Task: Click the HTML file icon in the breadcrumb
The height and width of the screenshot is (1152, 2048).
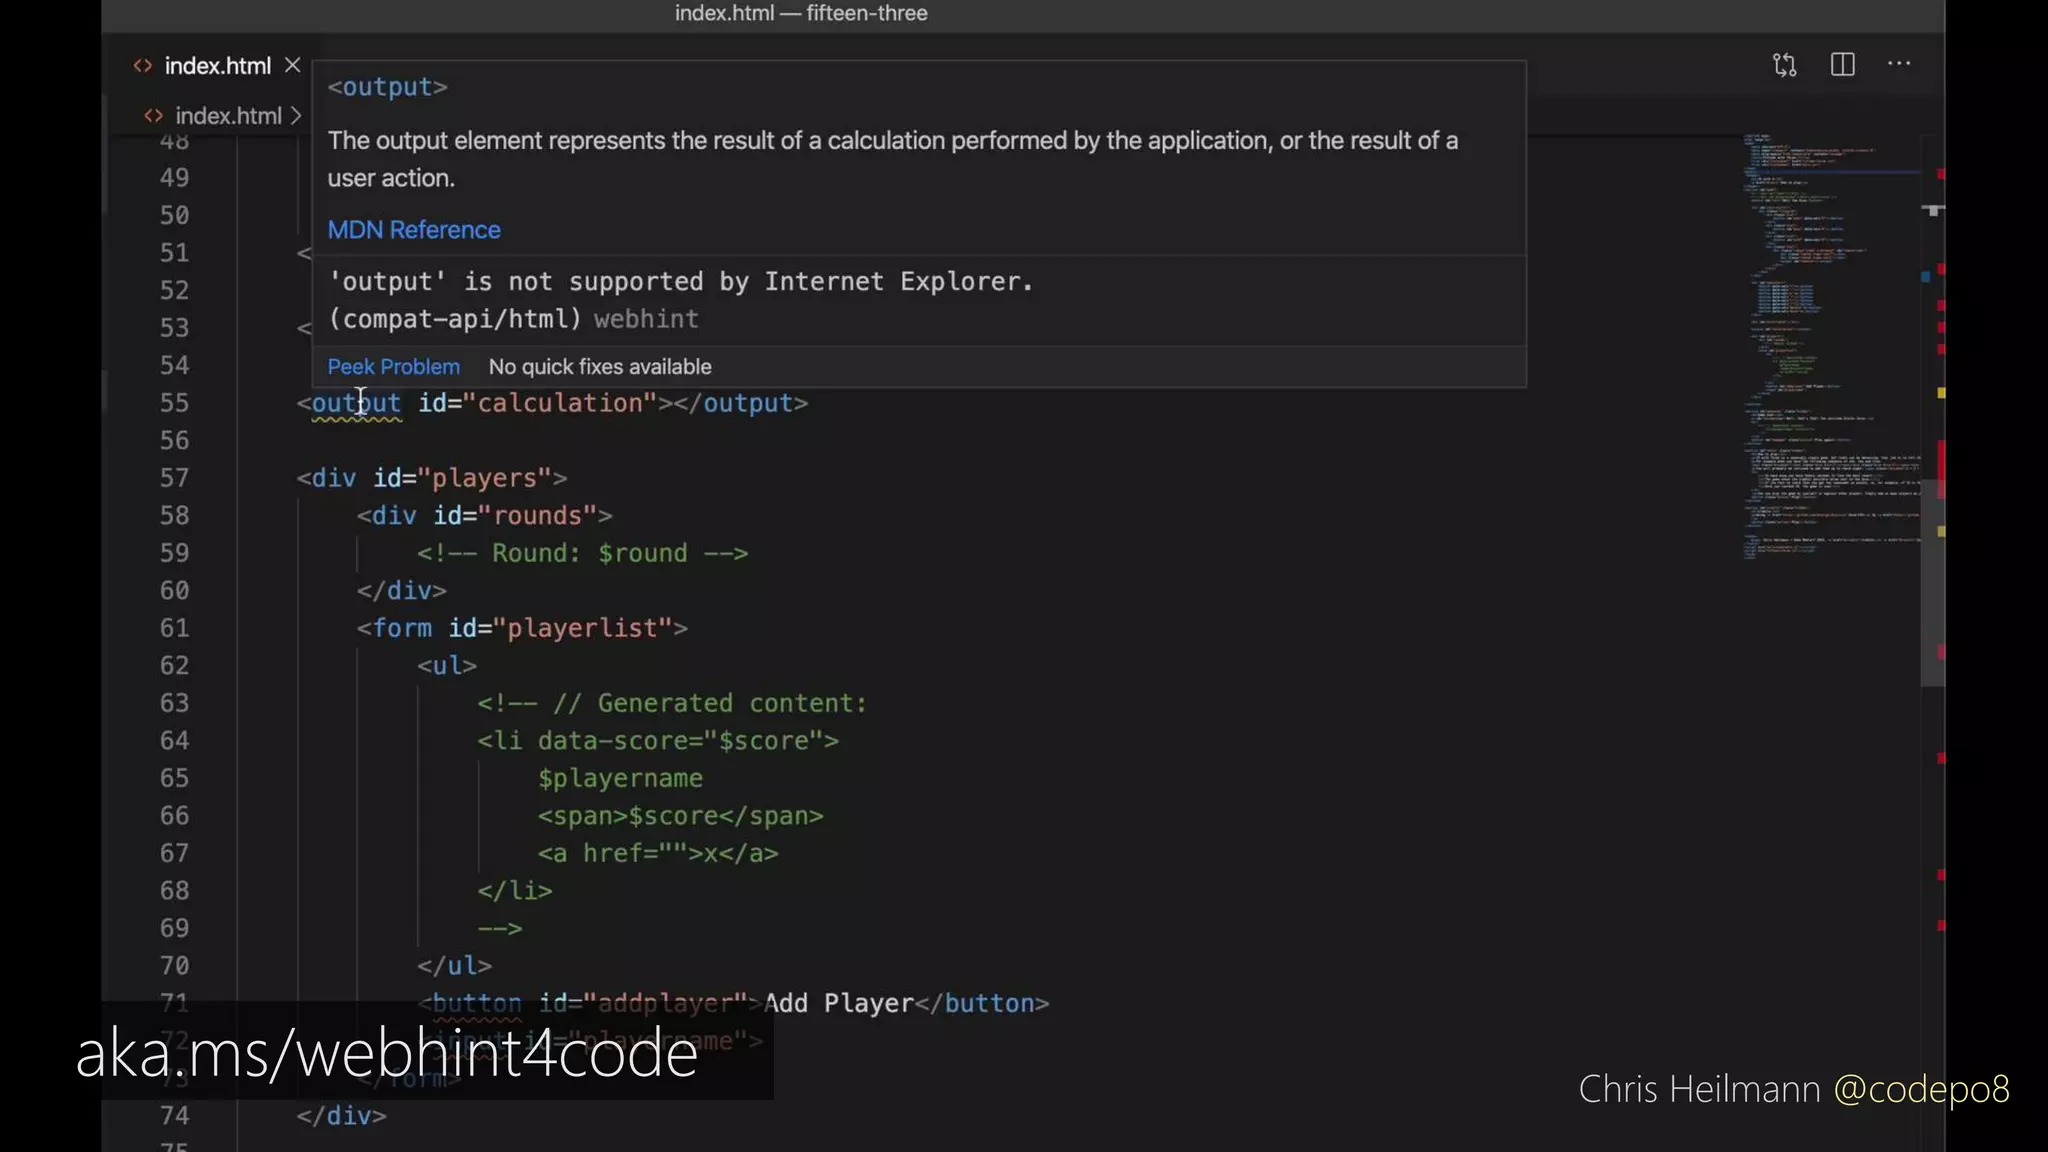Action: 153,116
